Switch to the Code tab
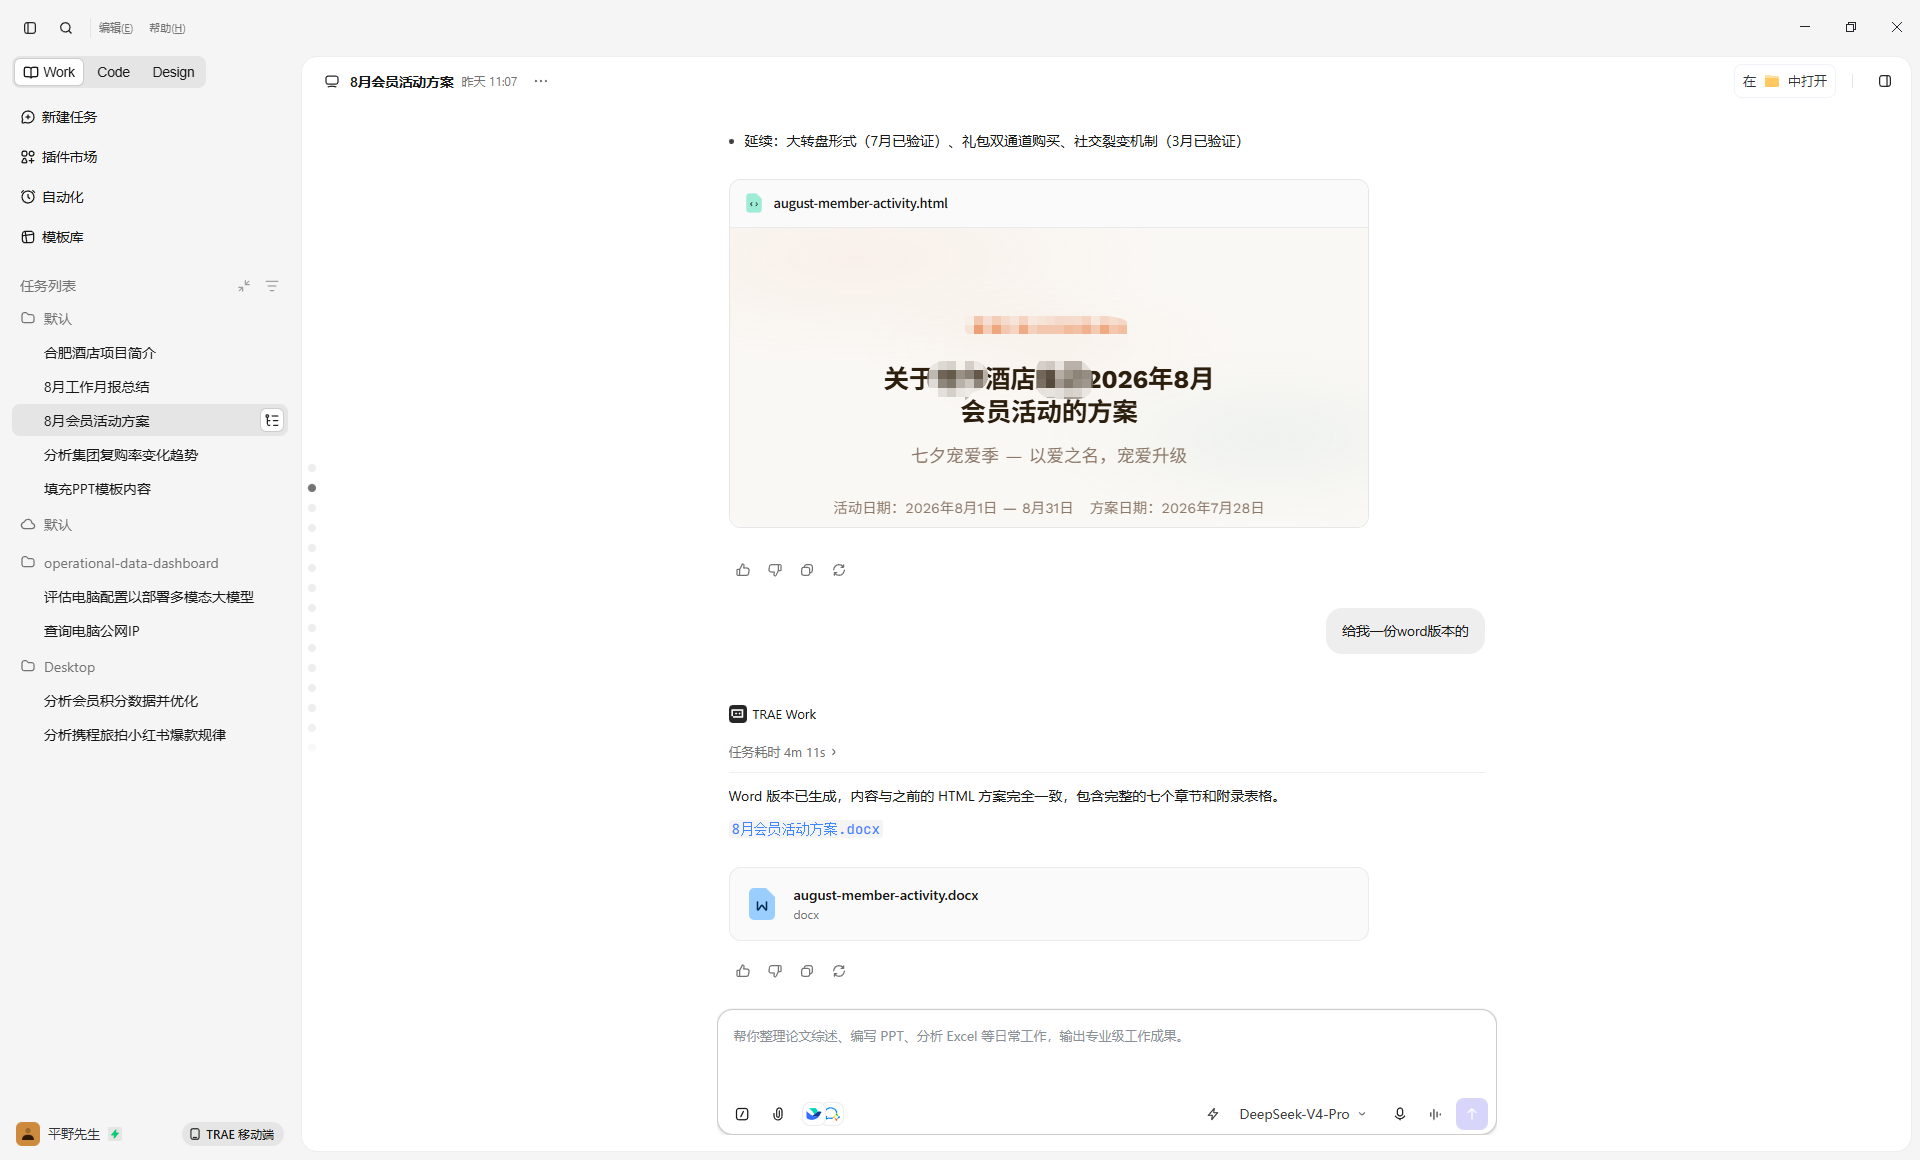This screenshot has height=1160, width=1920. tap(113, 72)
